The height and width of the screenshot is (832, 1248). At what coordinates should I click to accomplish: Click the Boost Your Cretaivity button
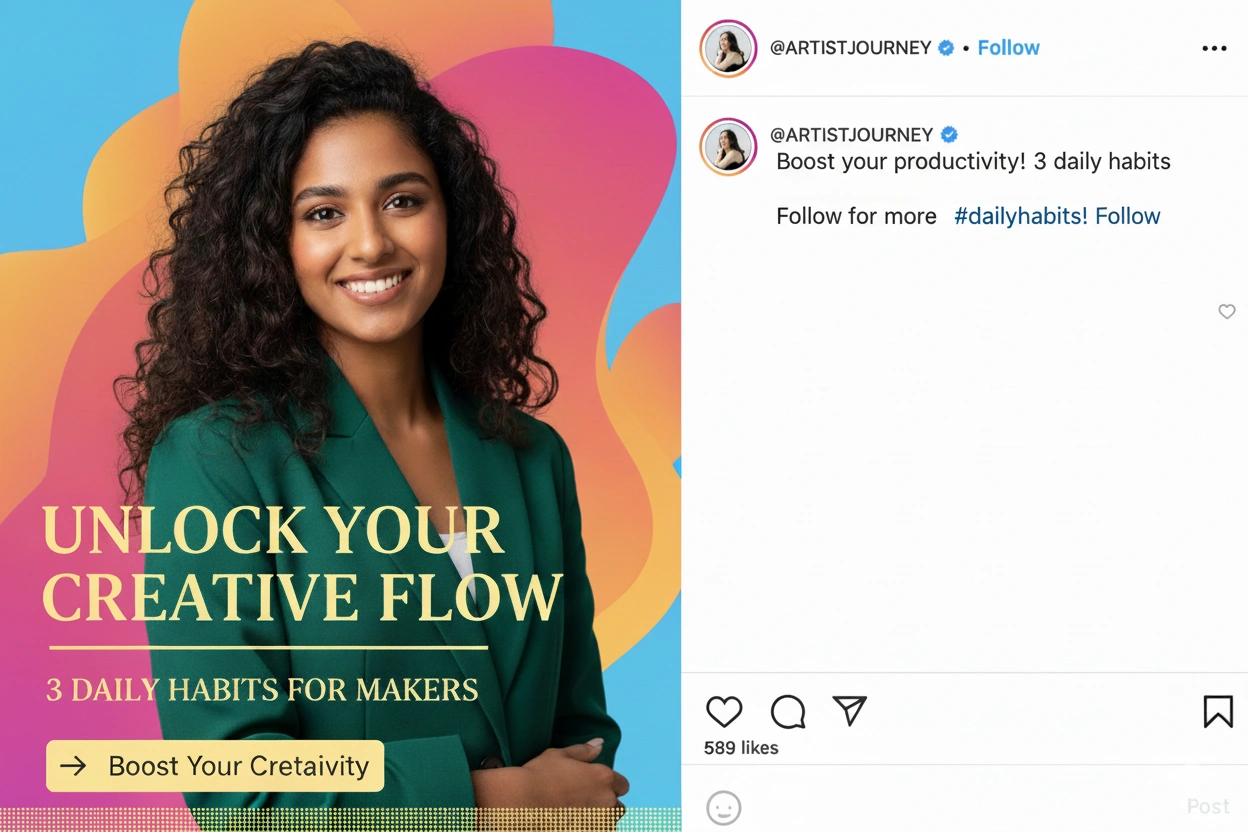214,766
